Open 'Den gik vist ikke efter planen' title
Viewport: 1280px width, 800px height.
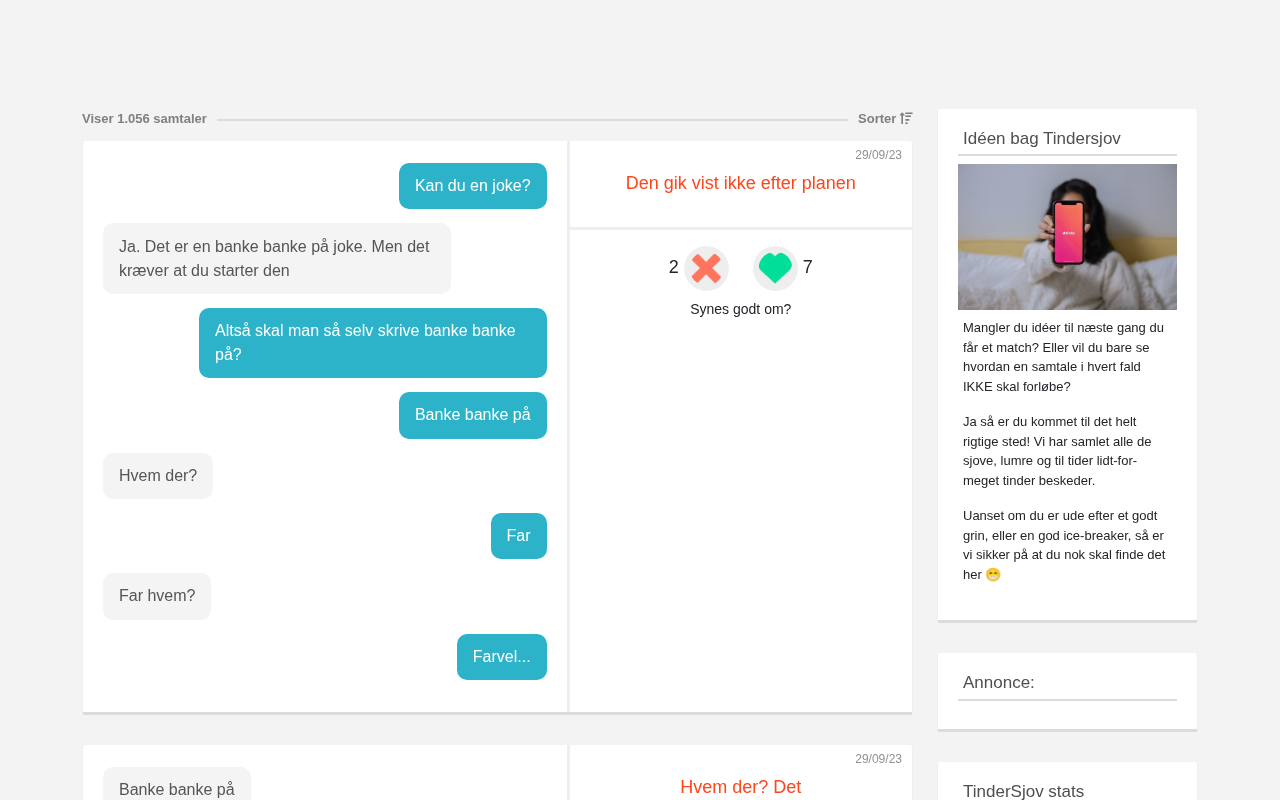coord(741,183)
